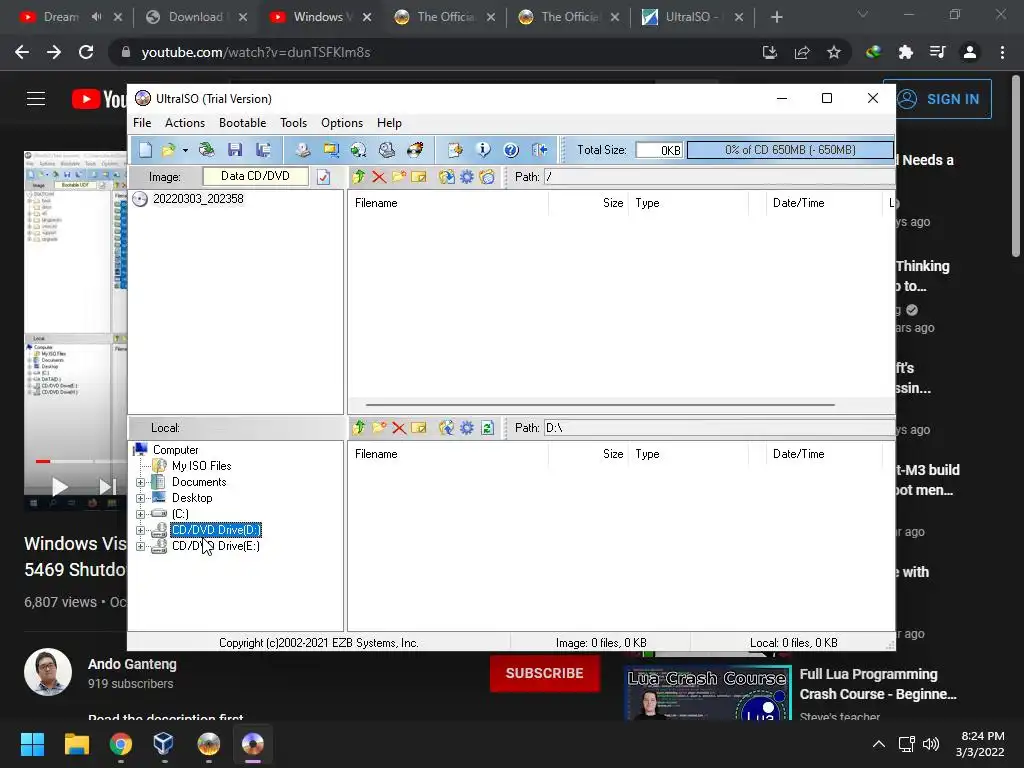The width and height of the screenshot is (1024, 768).
Task: Select the My ISO Files tree item
Action: [x=201, y=466]
